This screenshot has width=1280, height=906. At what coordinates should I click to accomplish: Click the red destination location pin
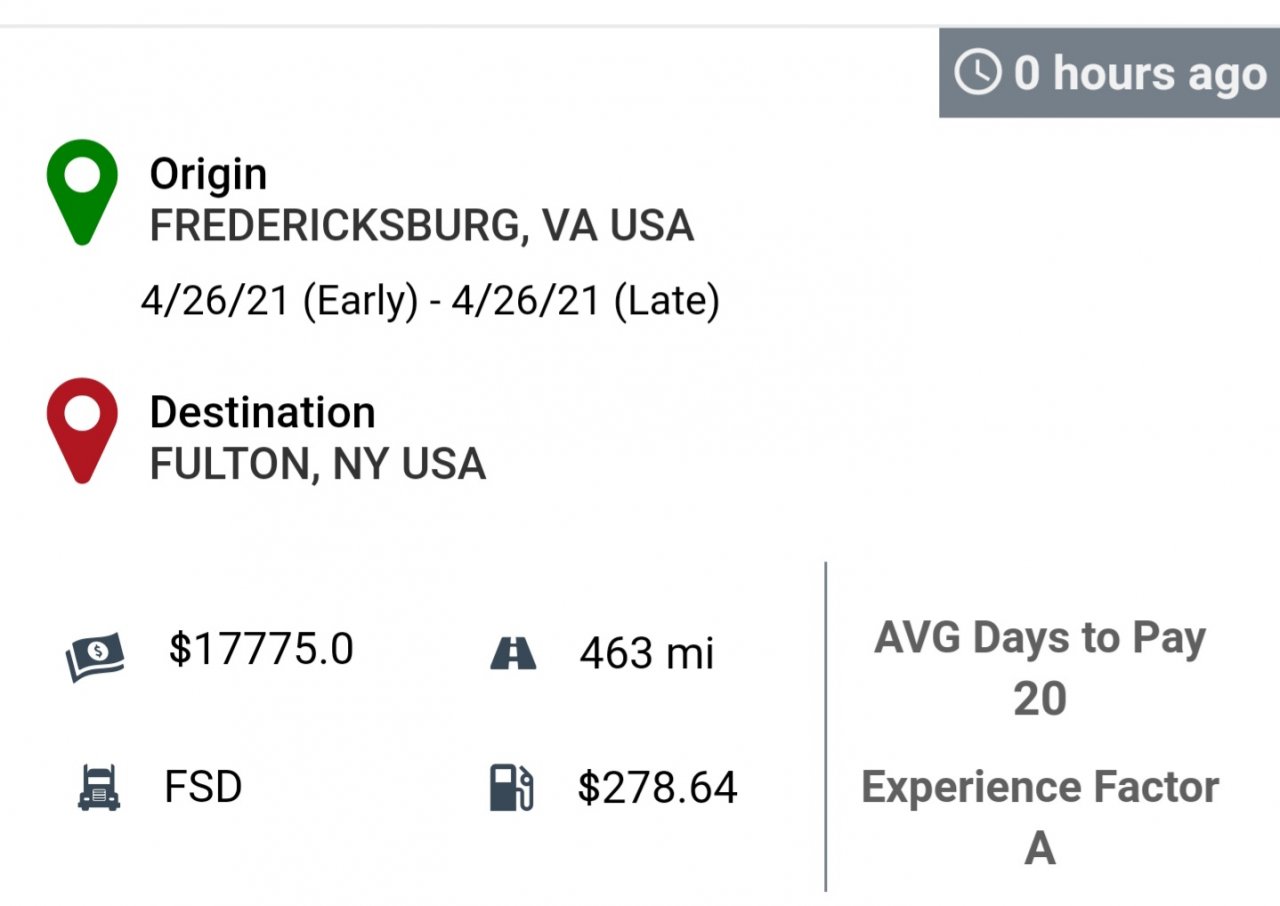82,428
